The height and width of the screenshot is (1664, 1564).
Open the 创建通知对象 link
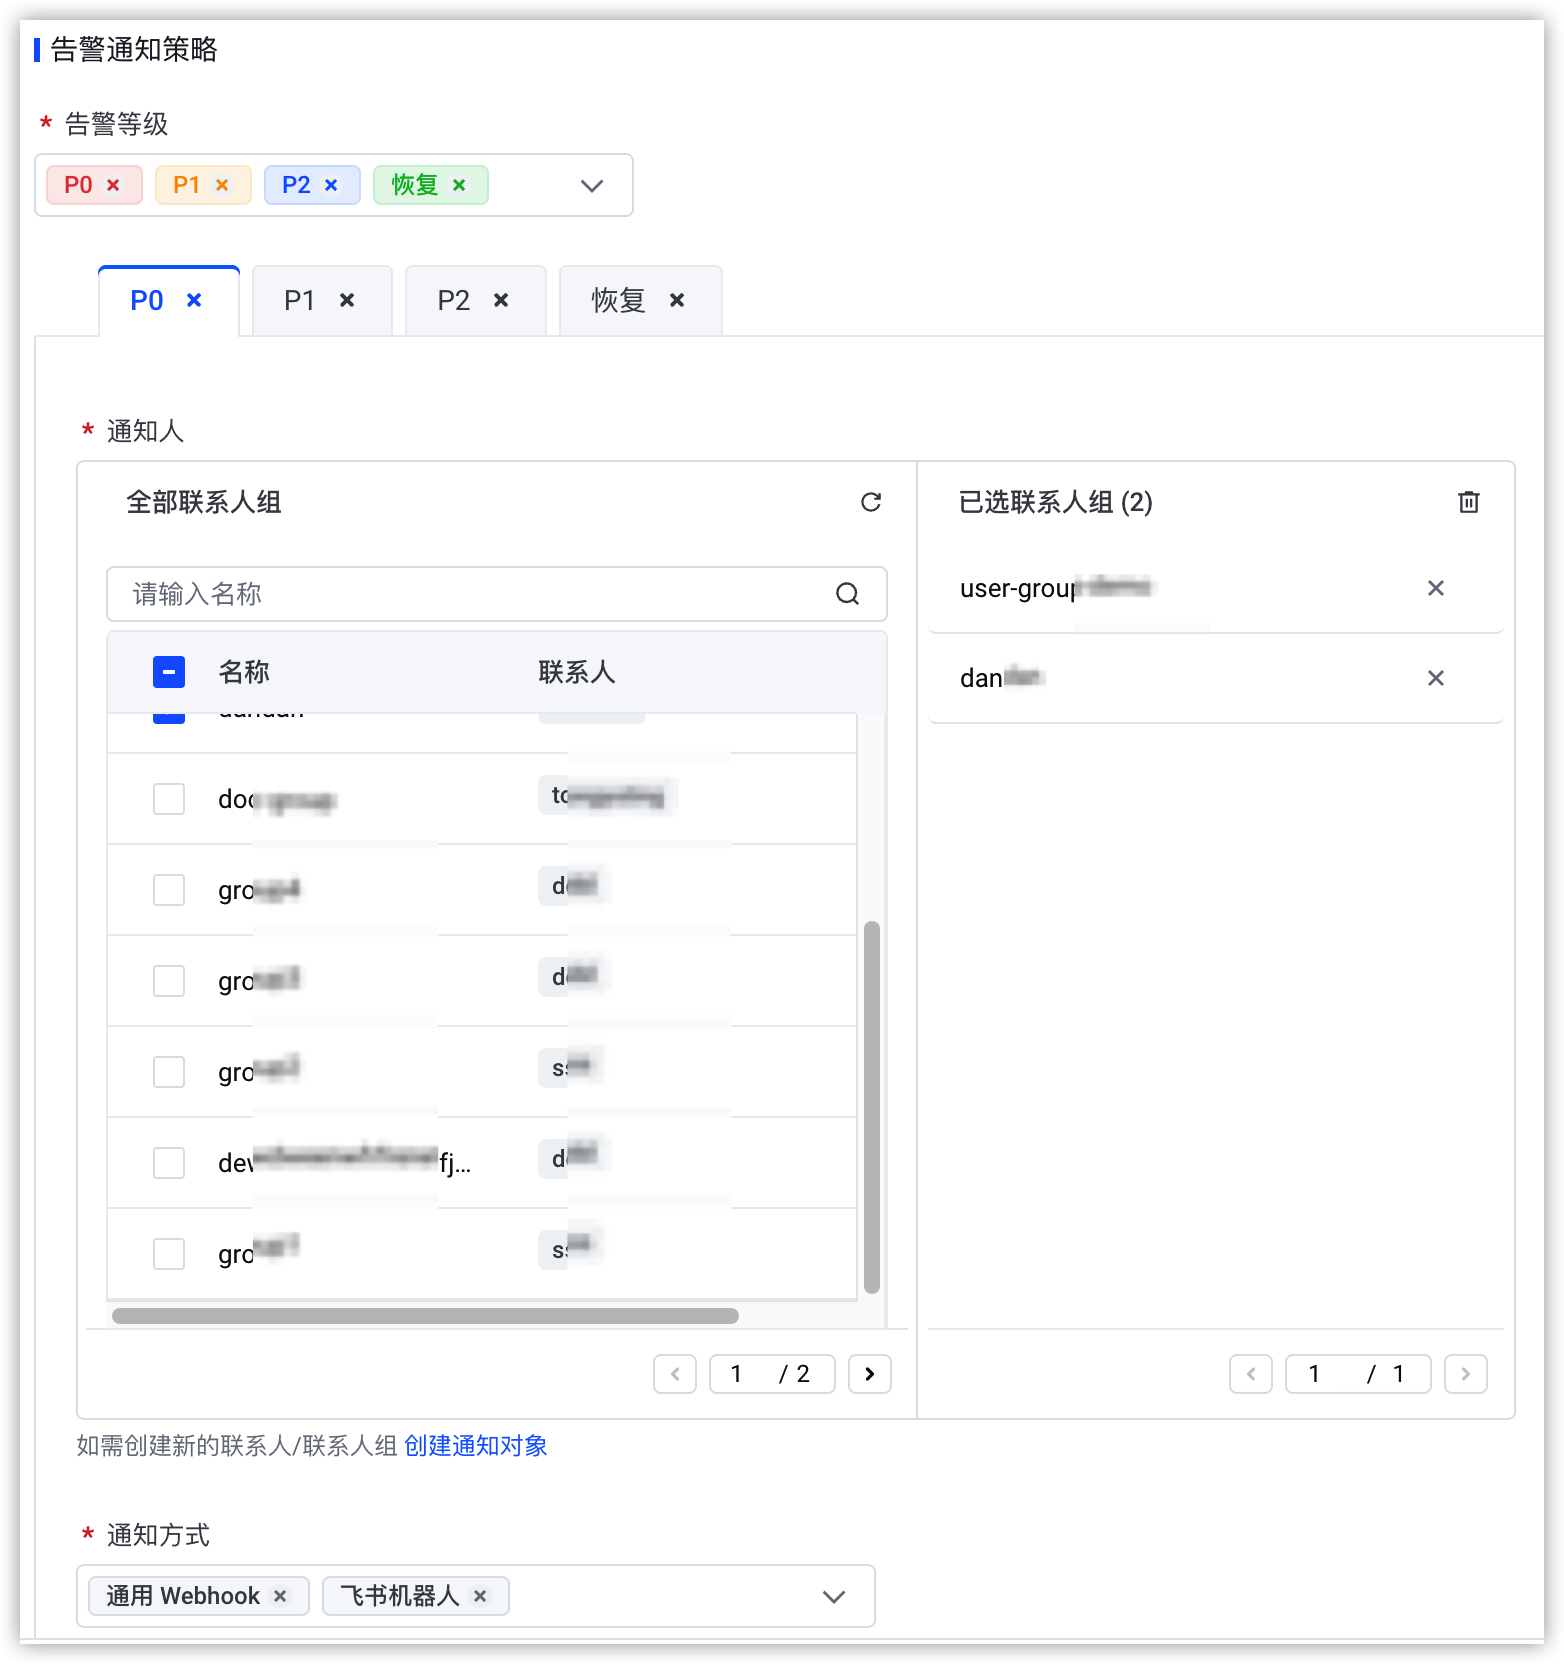476,1446
